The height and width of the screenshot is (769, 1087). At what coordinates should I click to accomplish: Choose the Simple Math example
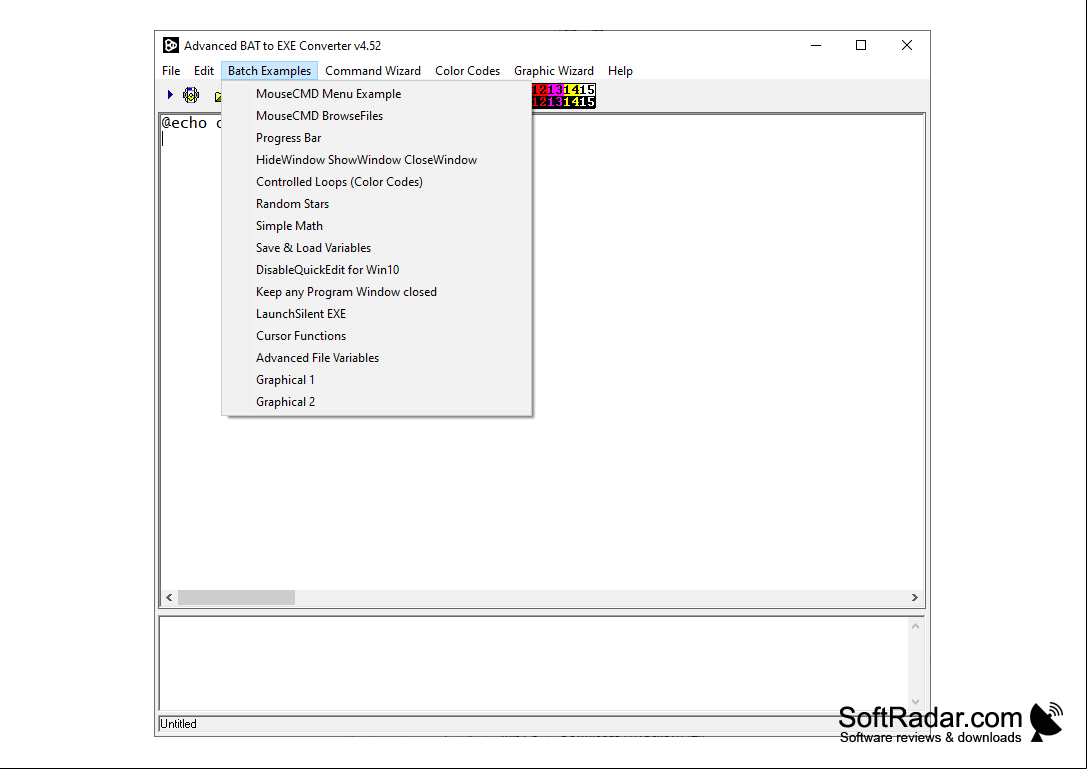[377, 226]
